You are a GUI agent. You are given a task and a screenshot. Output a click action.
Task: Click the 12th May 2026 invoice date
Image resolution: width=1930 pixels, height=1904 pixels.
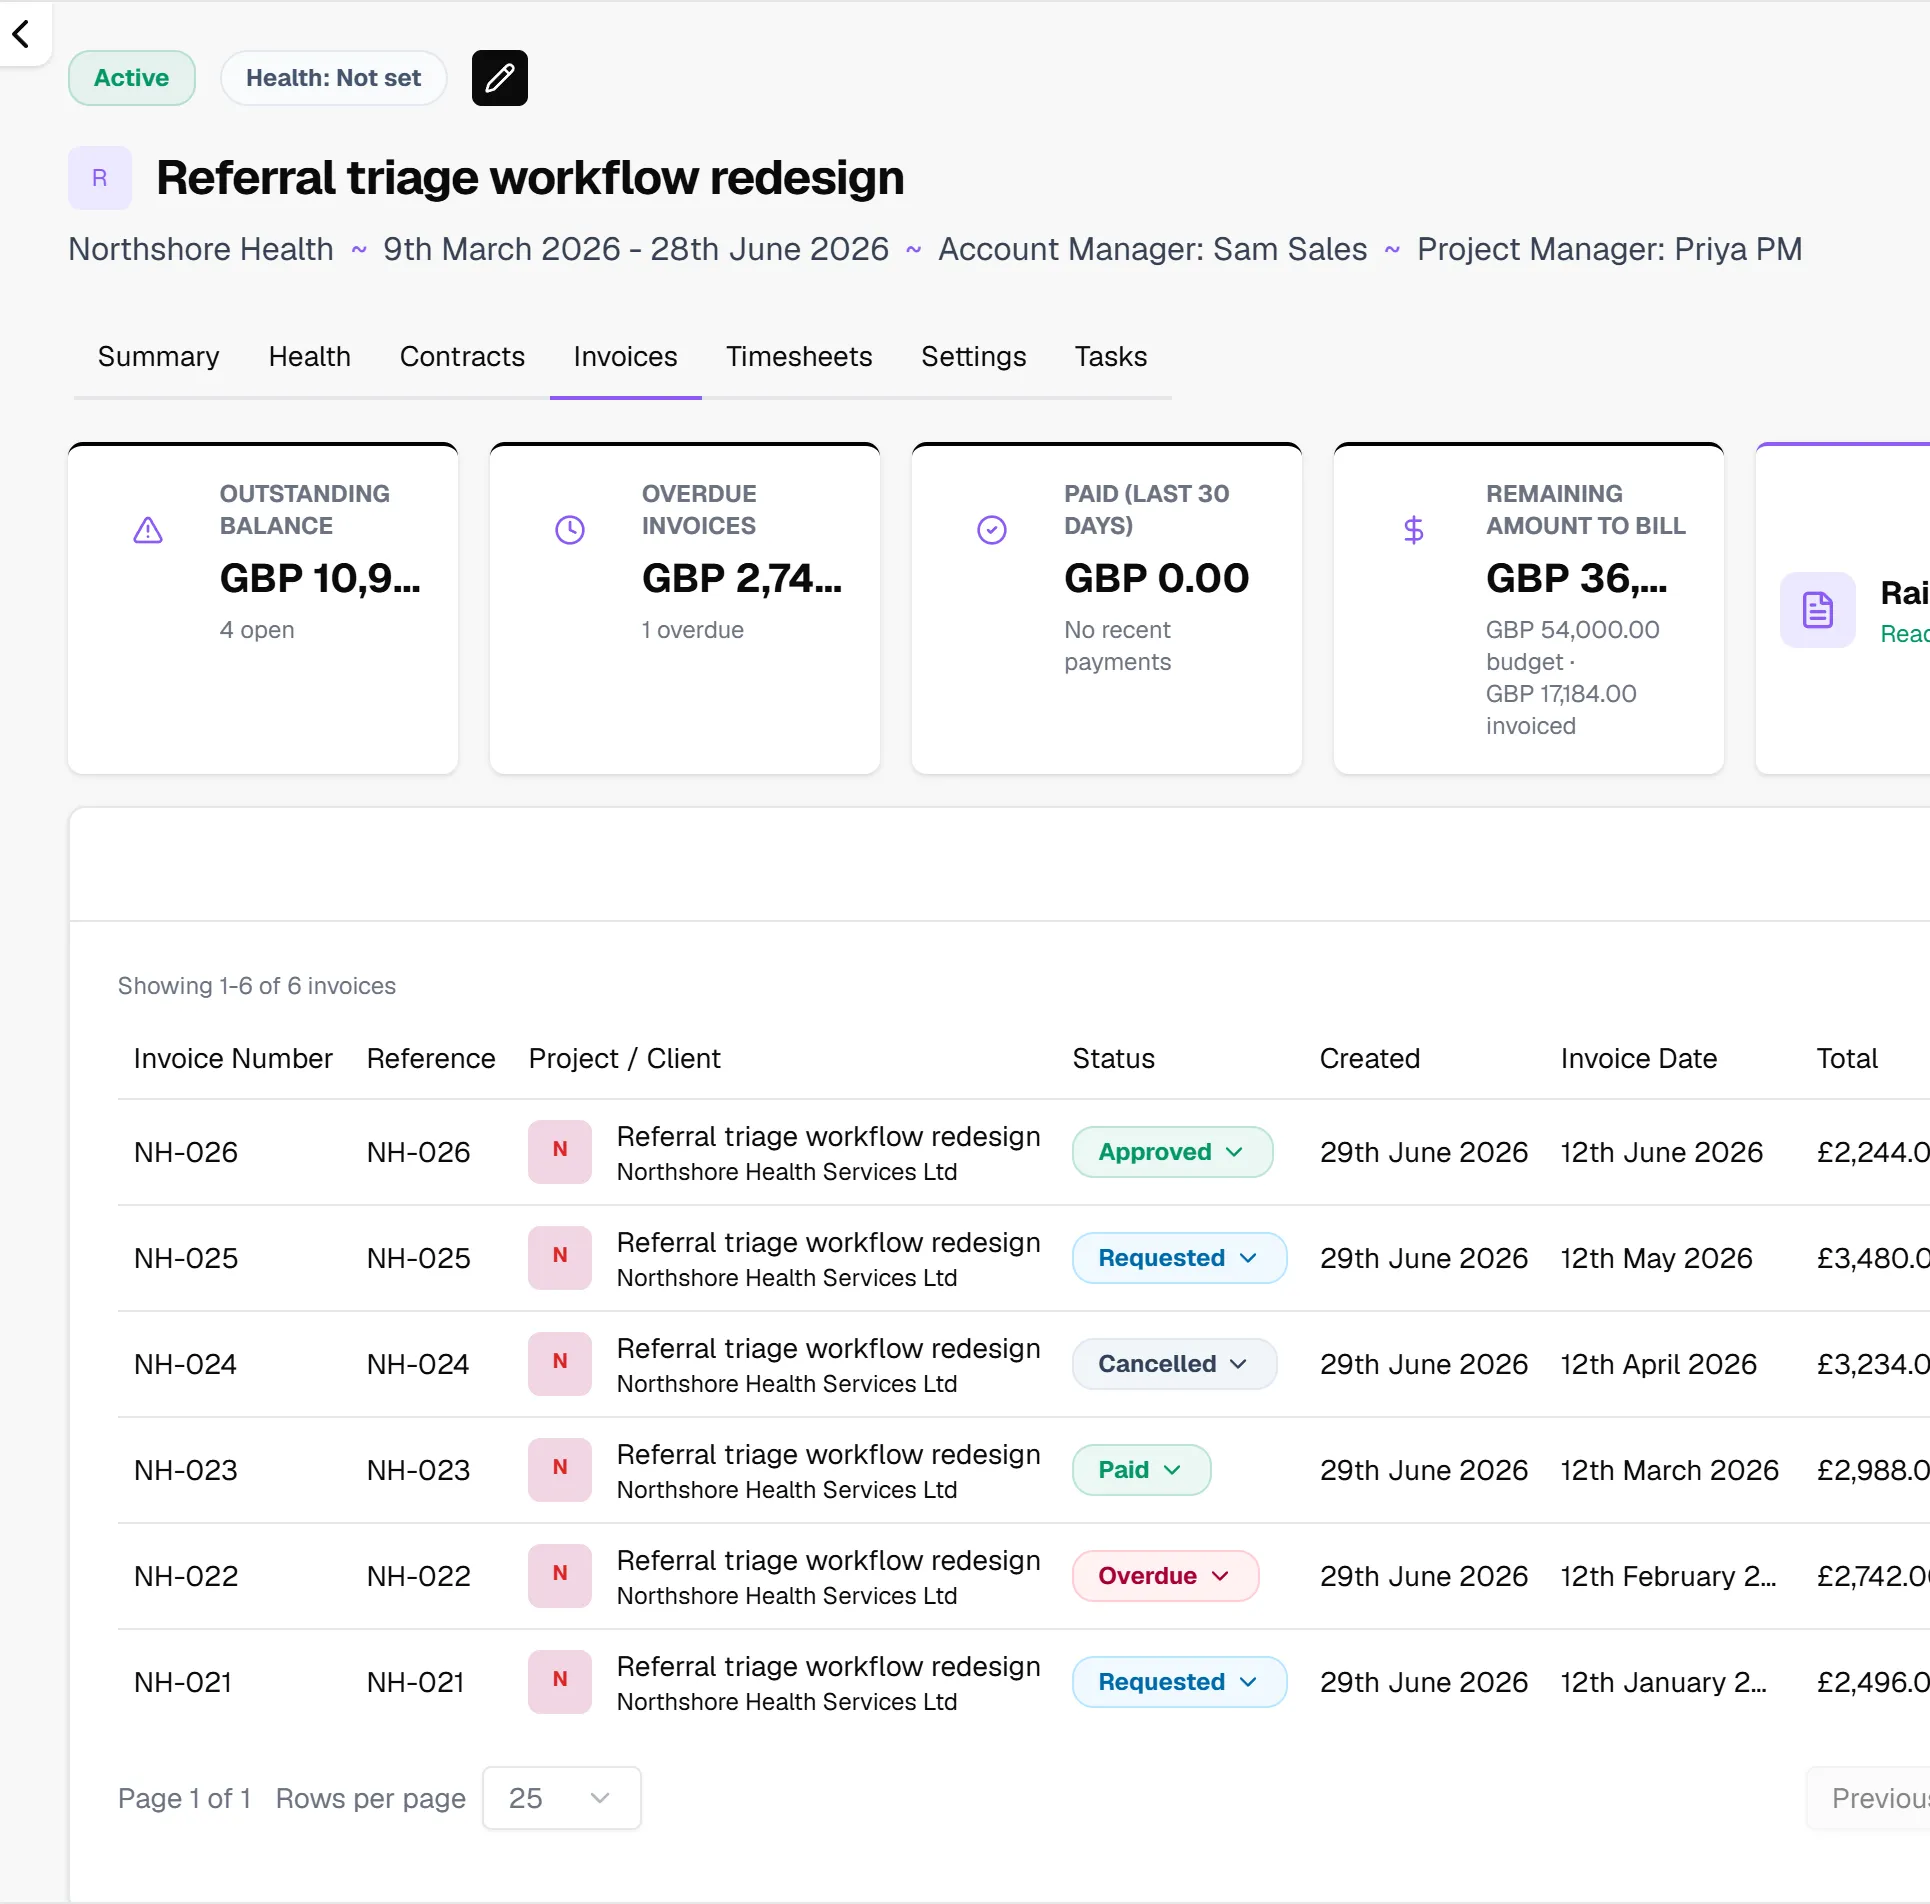click(x=1657, y=1258)
